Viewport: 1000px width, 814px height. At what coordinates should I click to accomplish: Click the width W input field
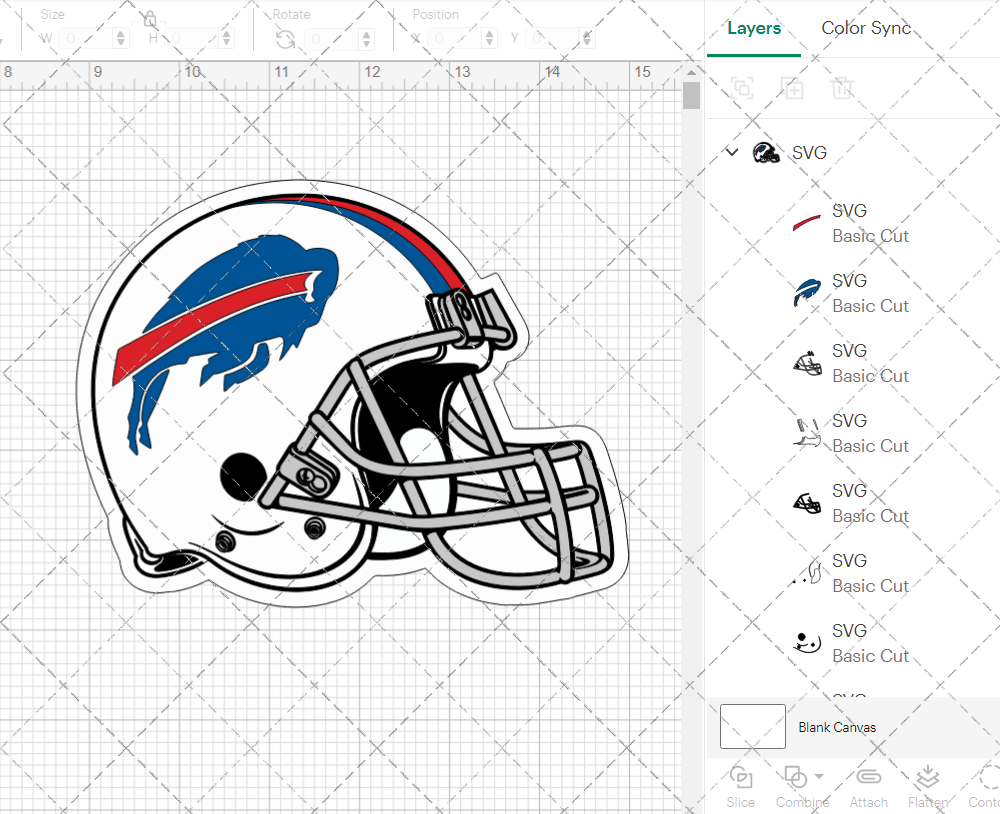coord(87,39)
